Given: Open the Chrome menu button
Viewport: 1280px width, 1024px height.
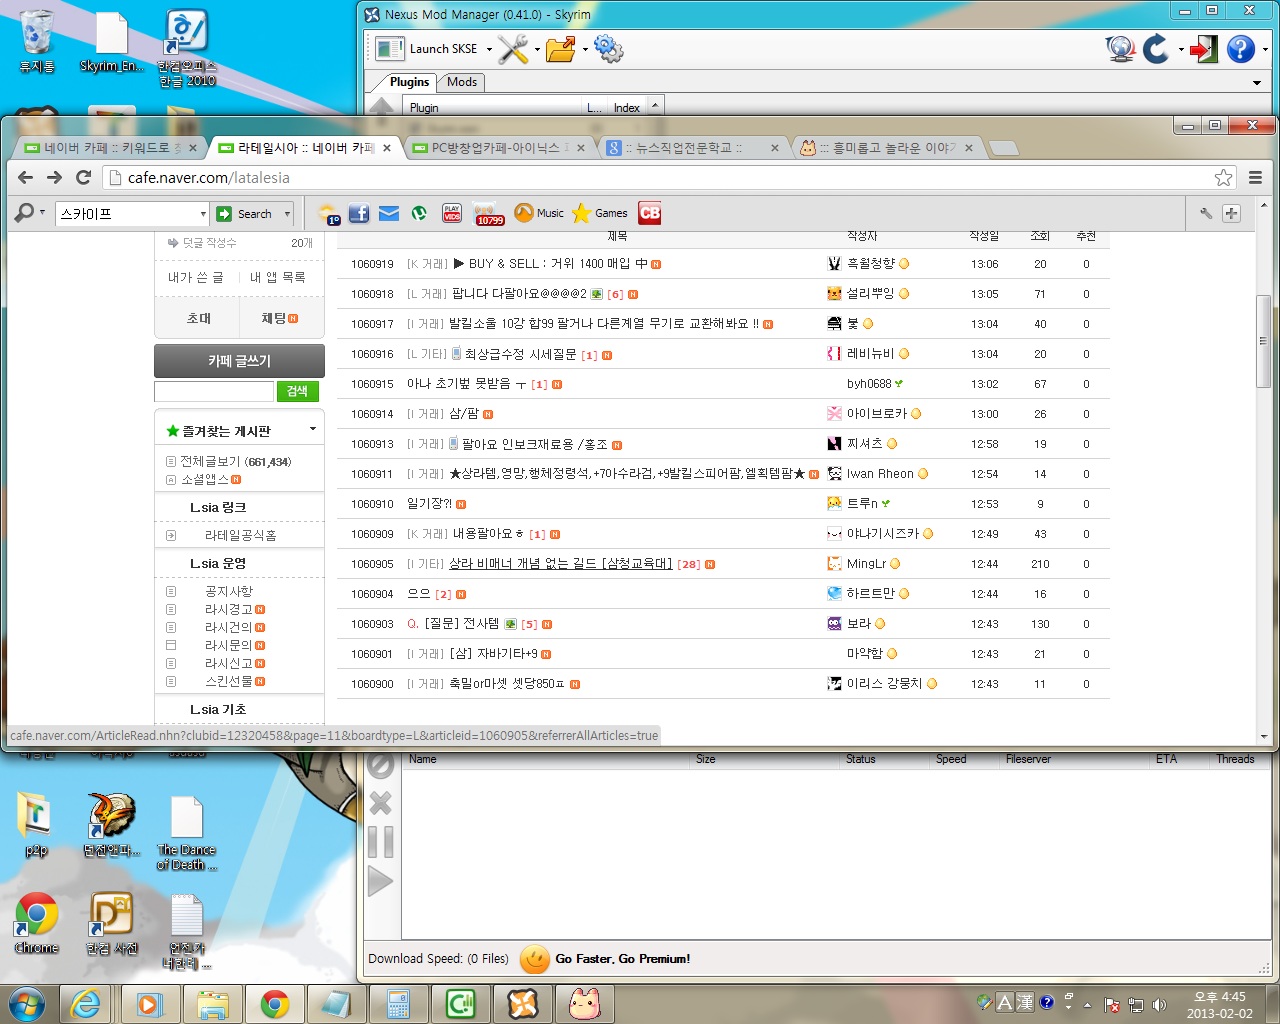Looking at the screenshot, I should 1255,177.
